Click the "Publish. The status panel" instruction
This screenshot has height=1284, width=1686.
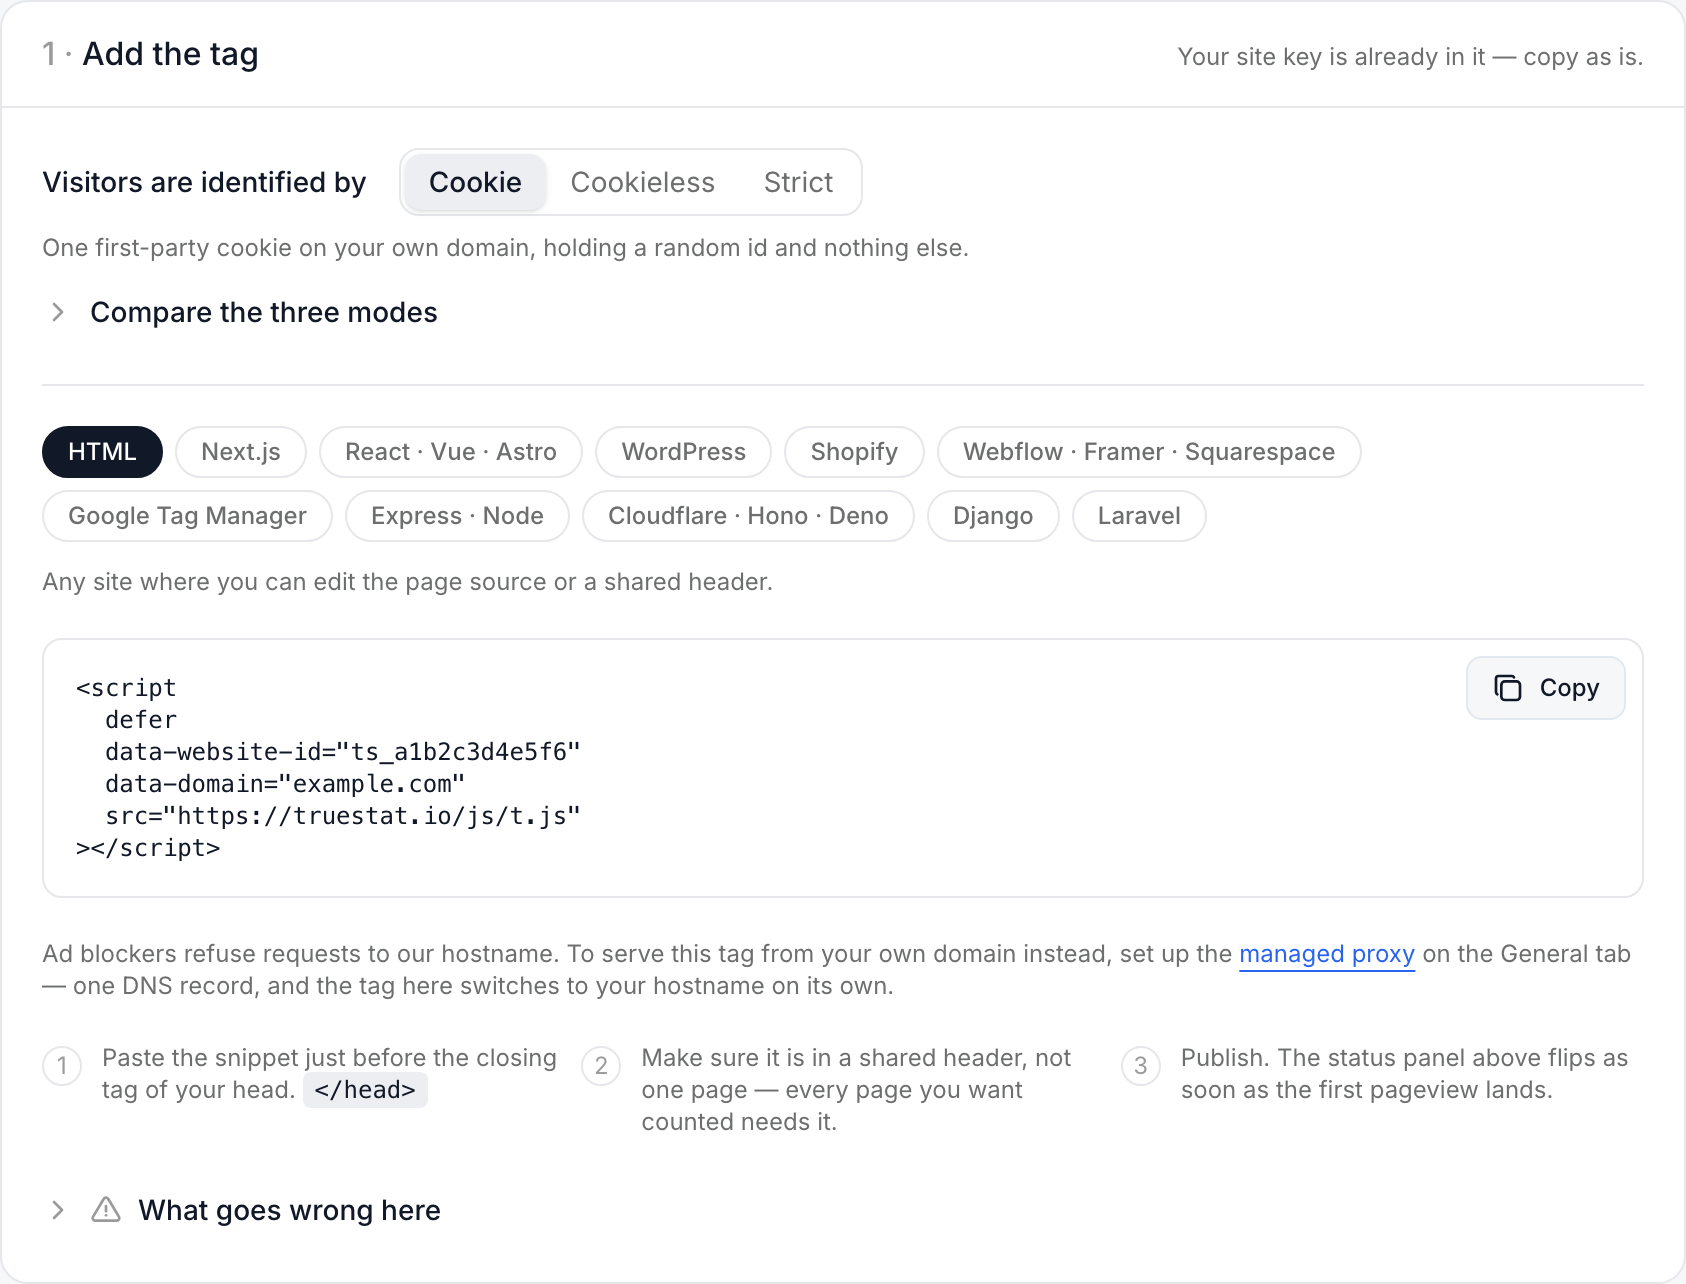1404,1074
